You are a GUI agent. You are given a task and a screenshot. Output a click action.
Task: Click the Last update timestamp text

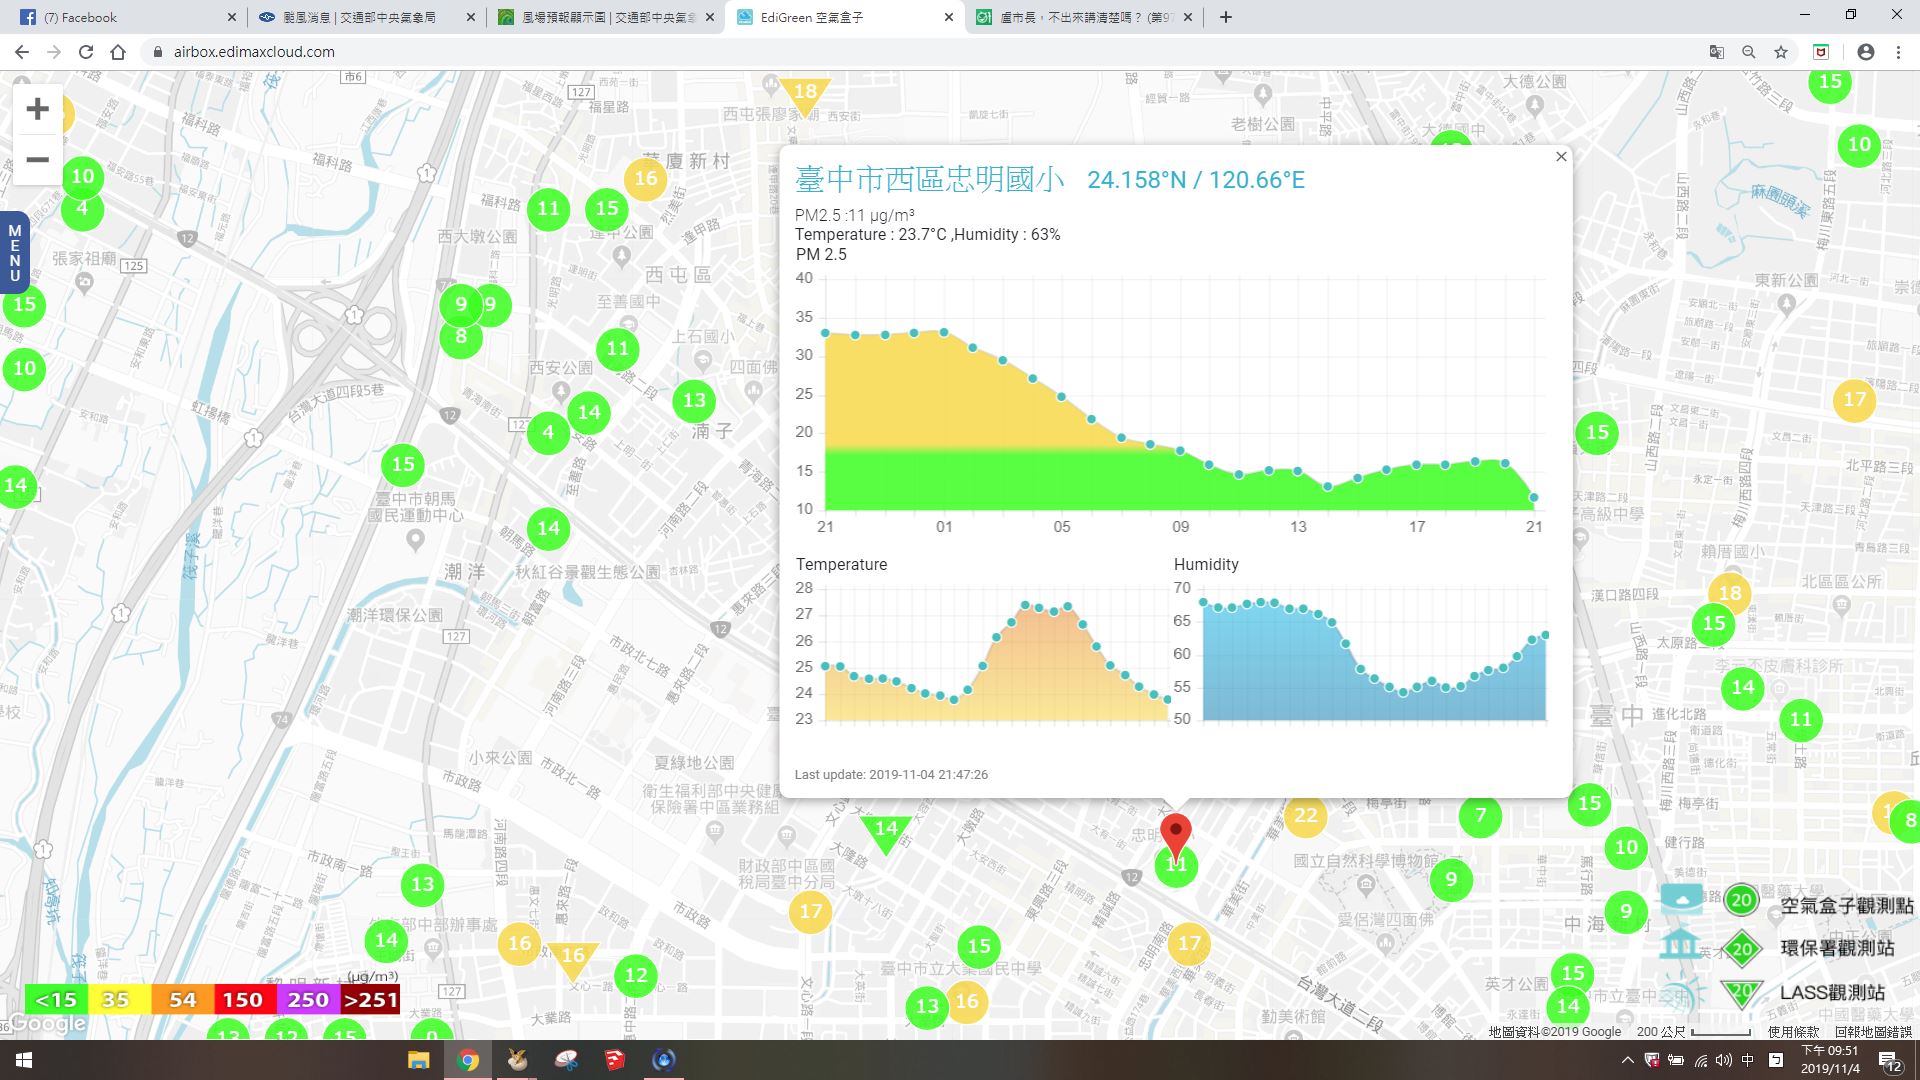coord(891,775)
